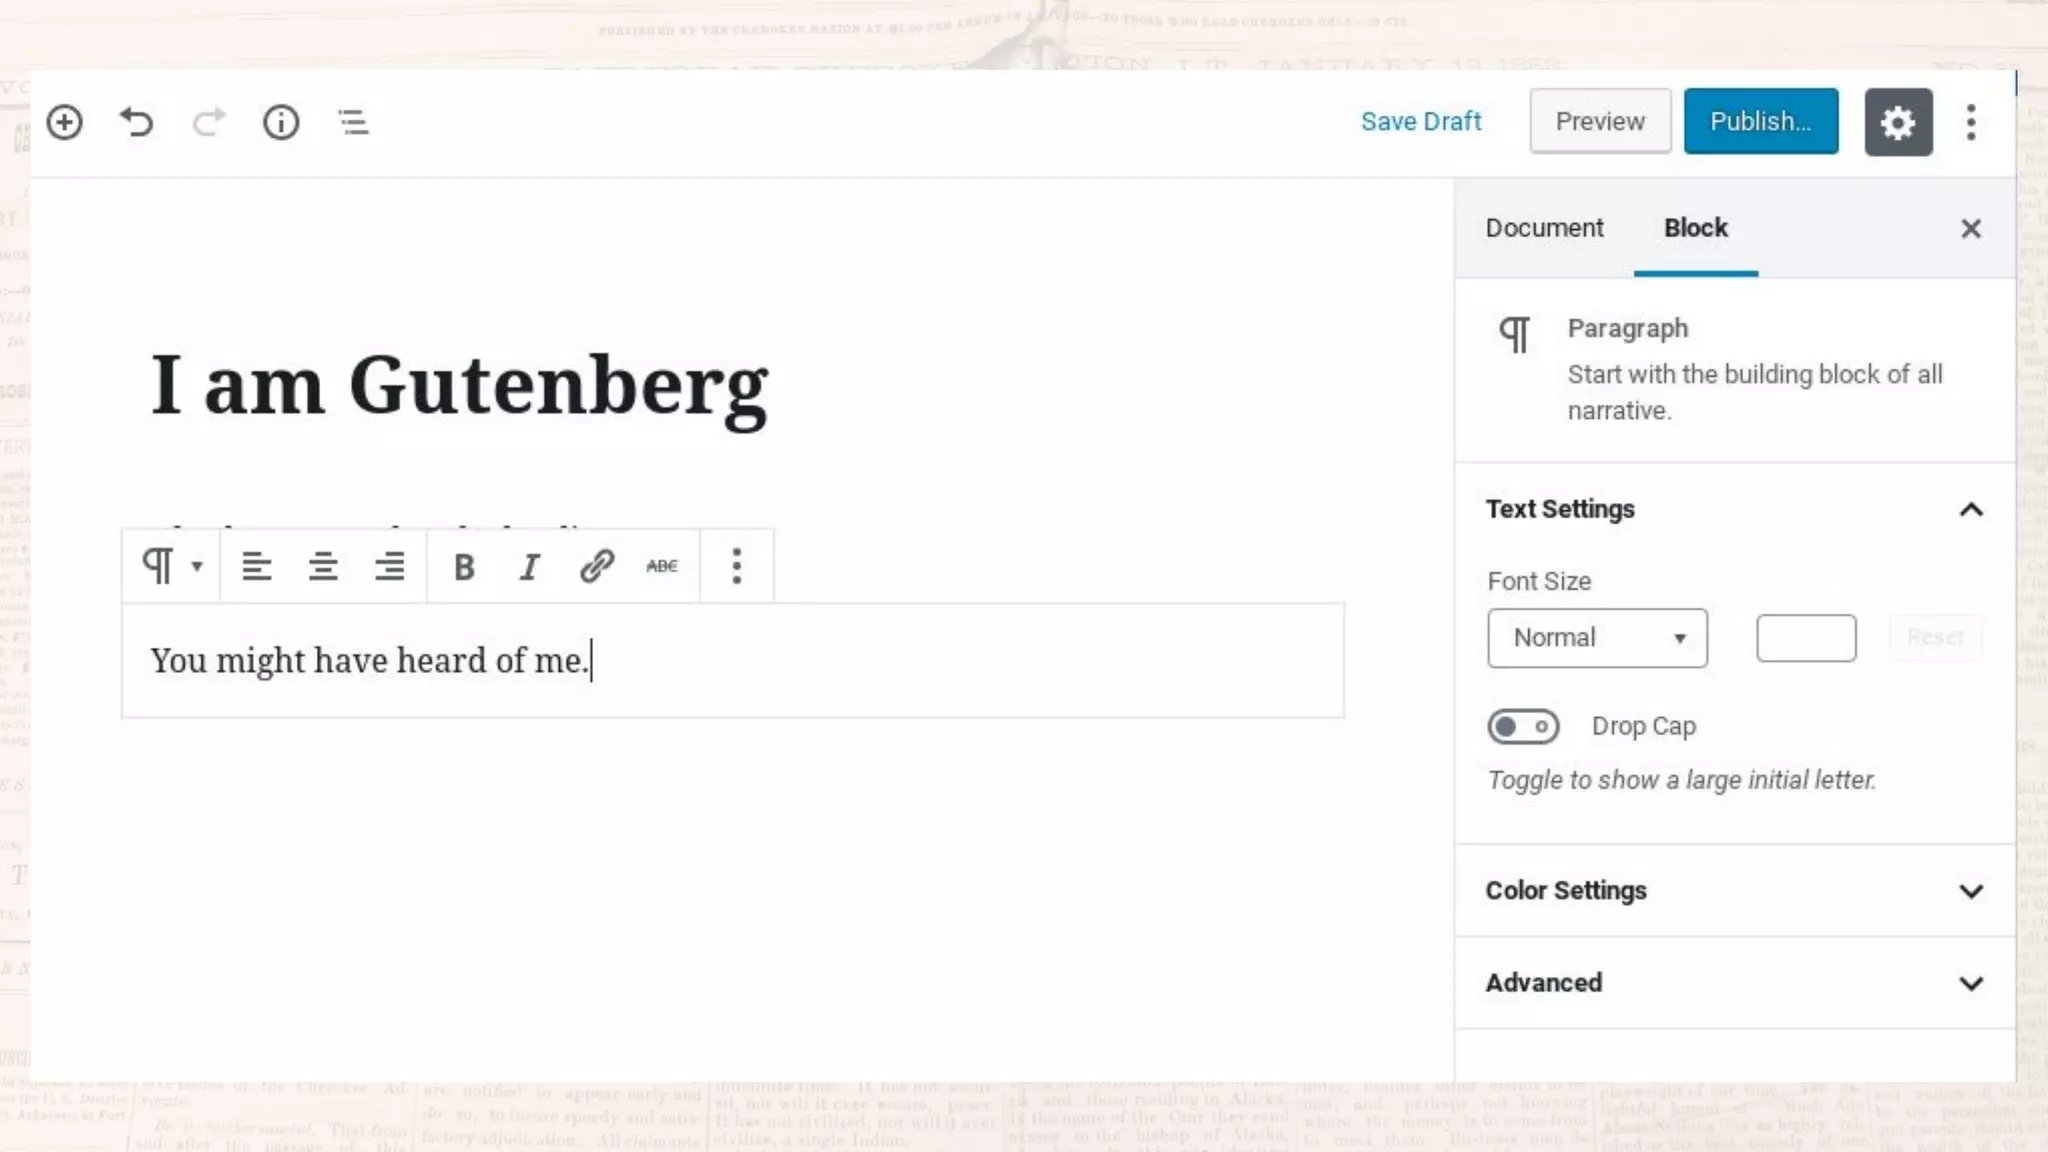
Task: Click the custom font size input field
Action: point(1805,638)
